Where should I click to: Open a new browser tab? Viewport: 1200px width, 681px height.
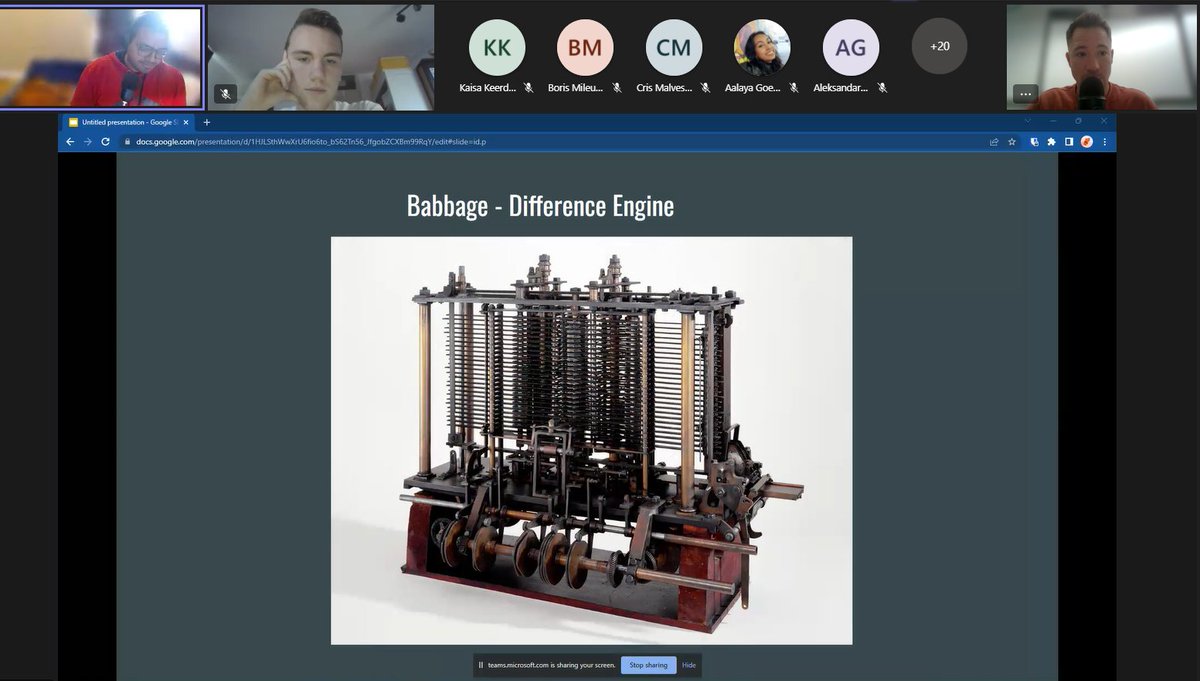tap(207, 122)
